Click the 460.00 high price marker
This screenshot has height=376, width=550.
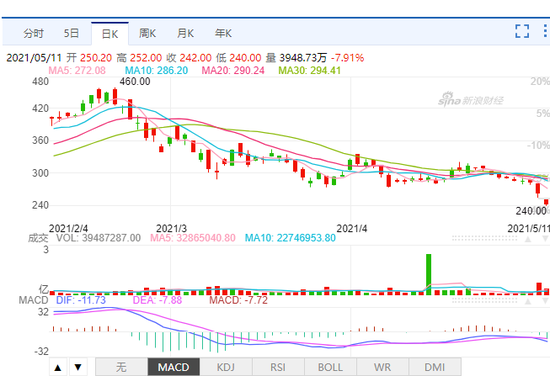click(135, 82)
